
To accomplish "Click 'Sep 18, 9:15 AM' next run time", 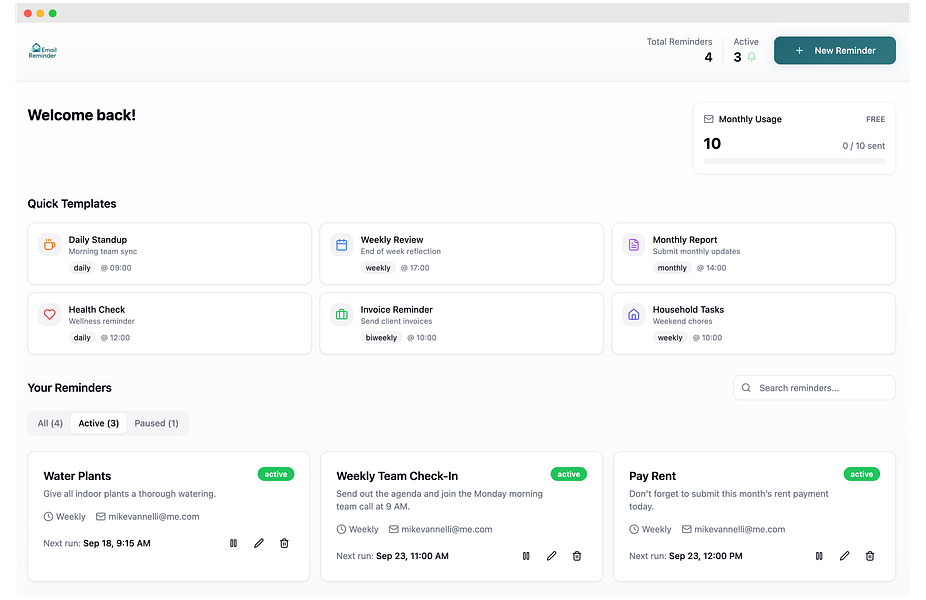I will (x=117, y=543).
